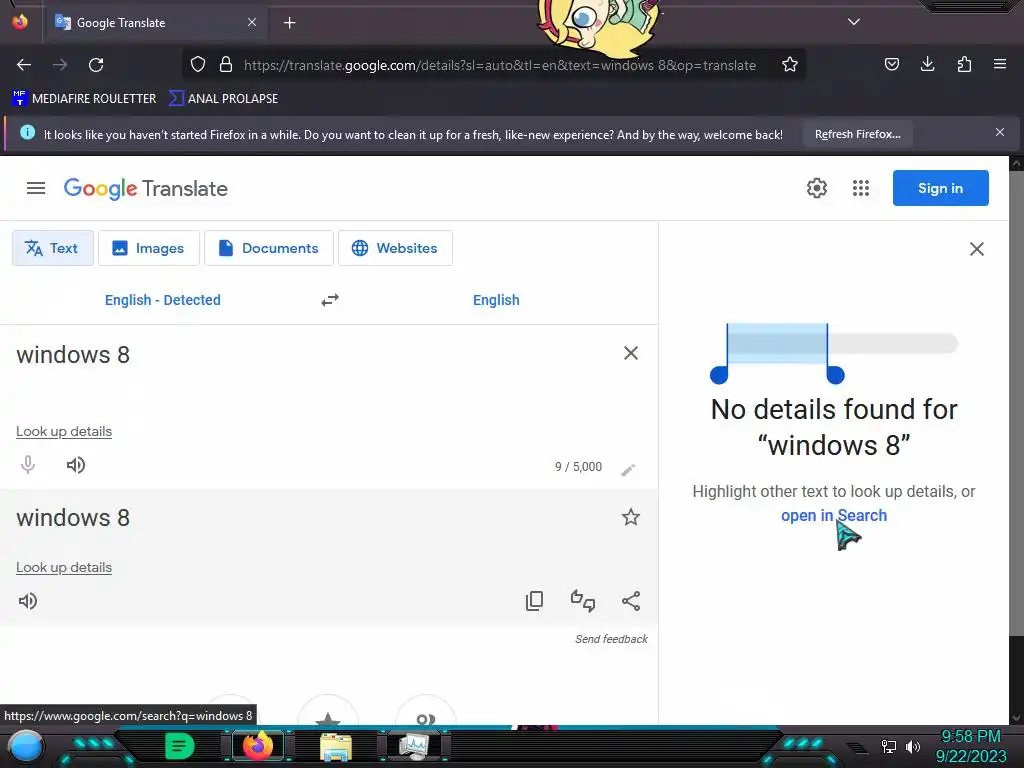Open the green notes app on taskbar
The height and width of the screenshot is (768, 1024).
tap(180, 746)
